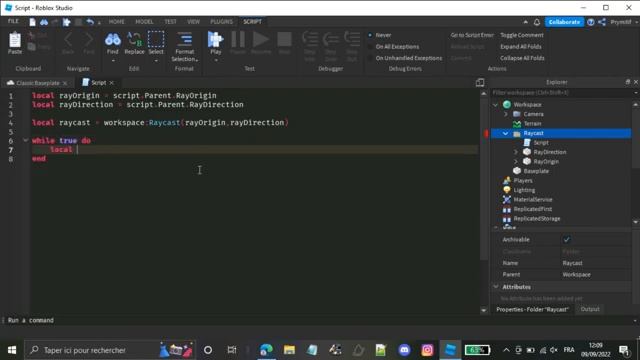Click the Select tool icon

(x=156, y=40)
